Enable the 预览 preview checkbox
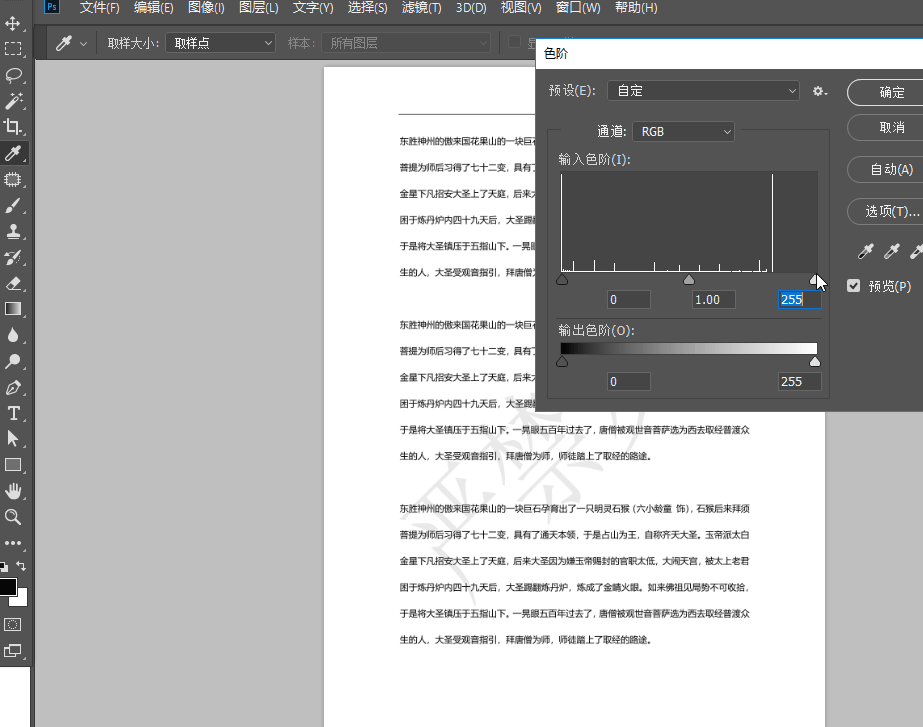 853,286
